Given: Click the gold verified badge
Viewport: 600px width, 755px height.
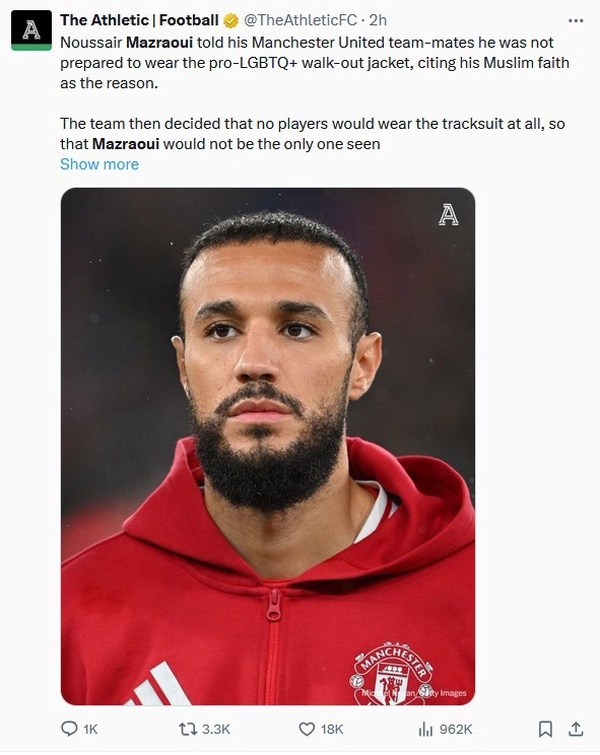Looking at the screenshot, I should click(232, 20).
